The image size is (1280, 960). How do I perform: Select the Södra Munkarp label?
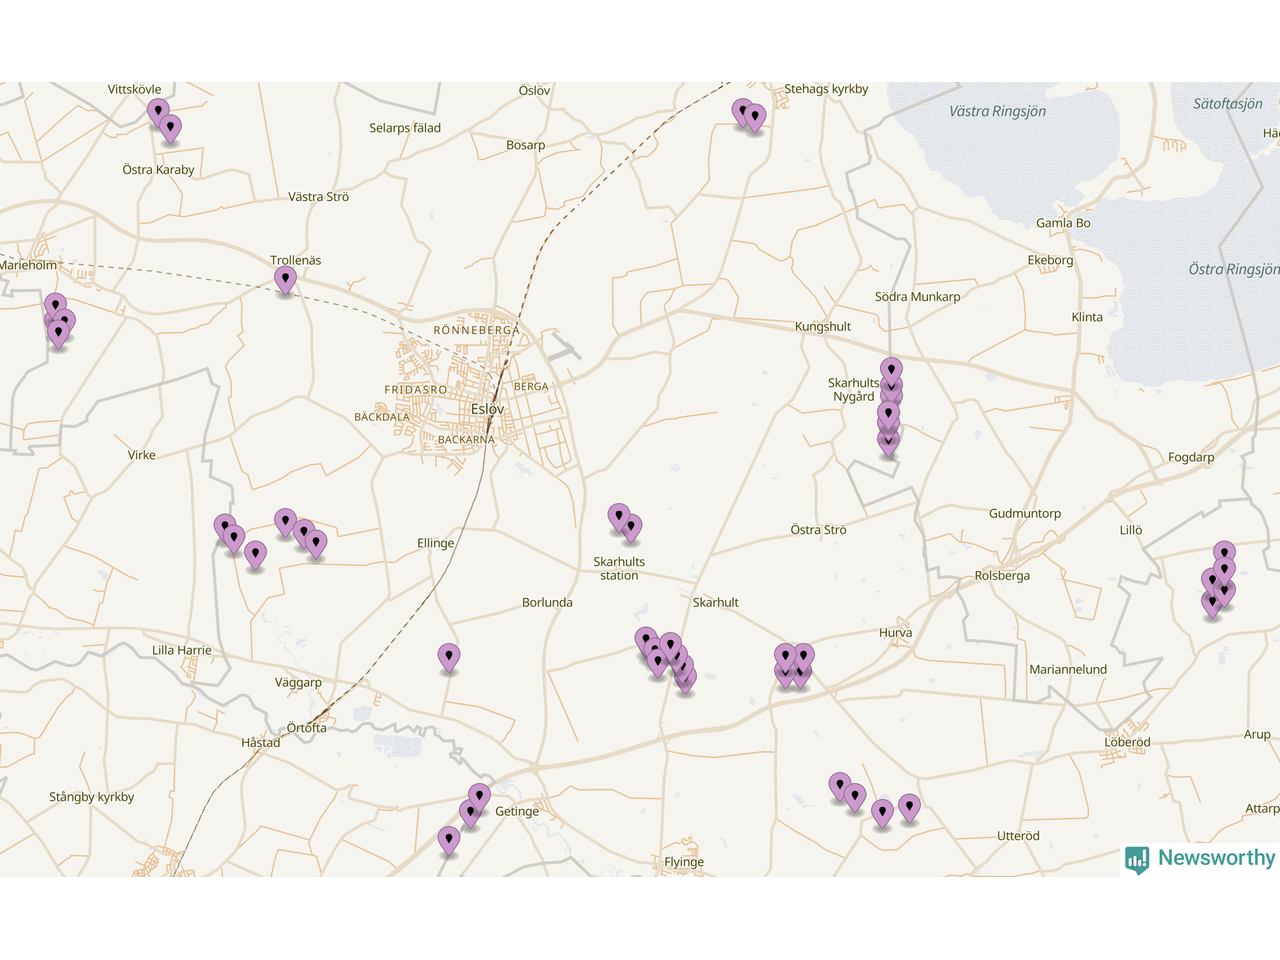pyautogui.click(x=917, y=296)
